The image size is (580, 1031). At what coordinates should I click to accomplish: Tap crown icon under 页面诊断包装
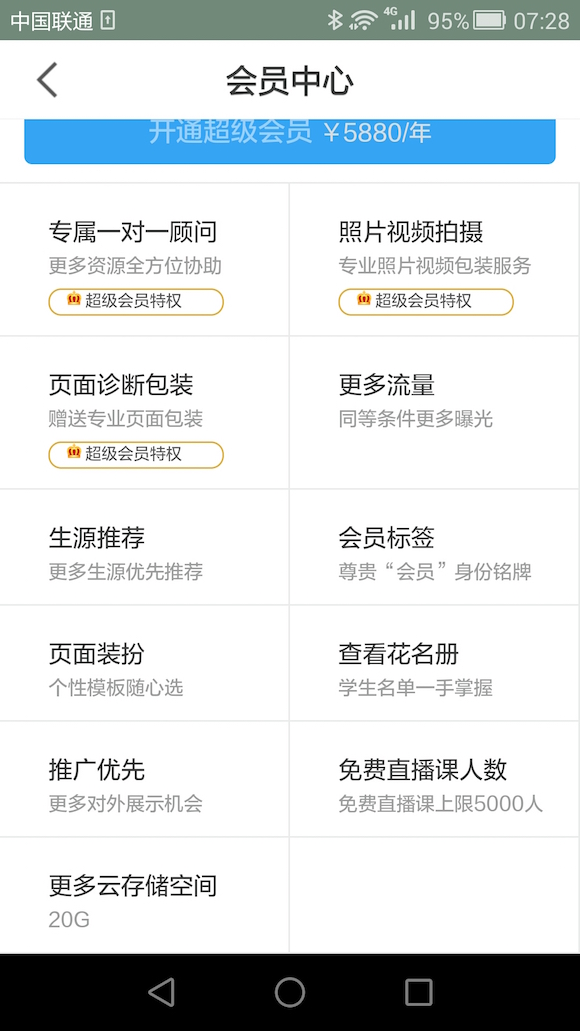click(74, 452)
